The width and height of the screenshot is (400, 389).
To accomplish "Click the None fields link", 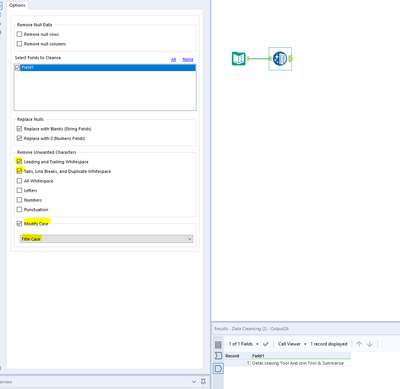I will 188,59.
